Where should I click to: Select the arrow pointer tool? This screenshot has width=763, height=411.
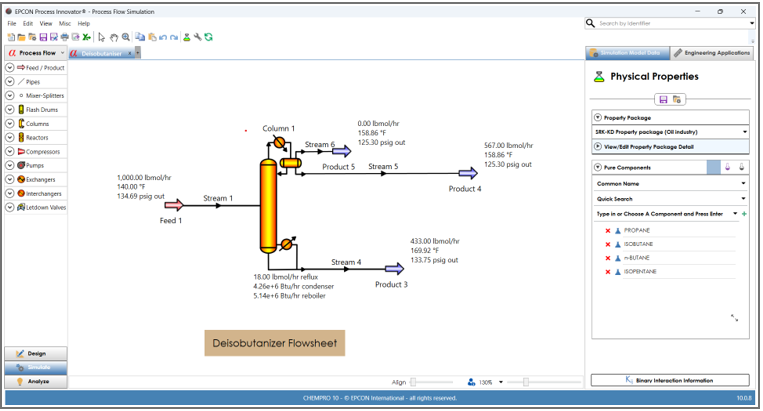pos(101,37)
